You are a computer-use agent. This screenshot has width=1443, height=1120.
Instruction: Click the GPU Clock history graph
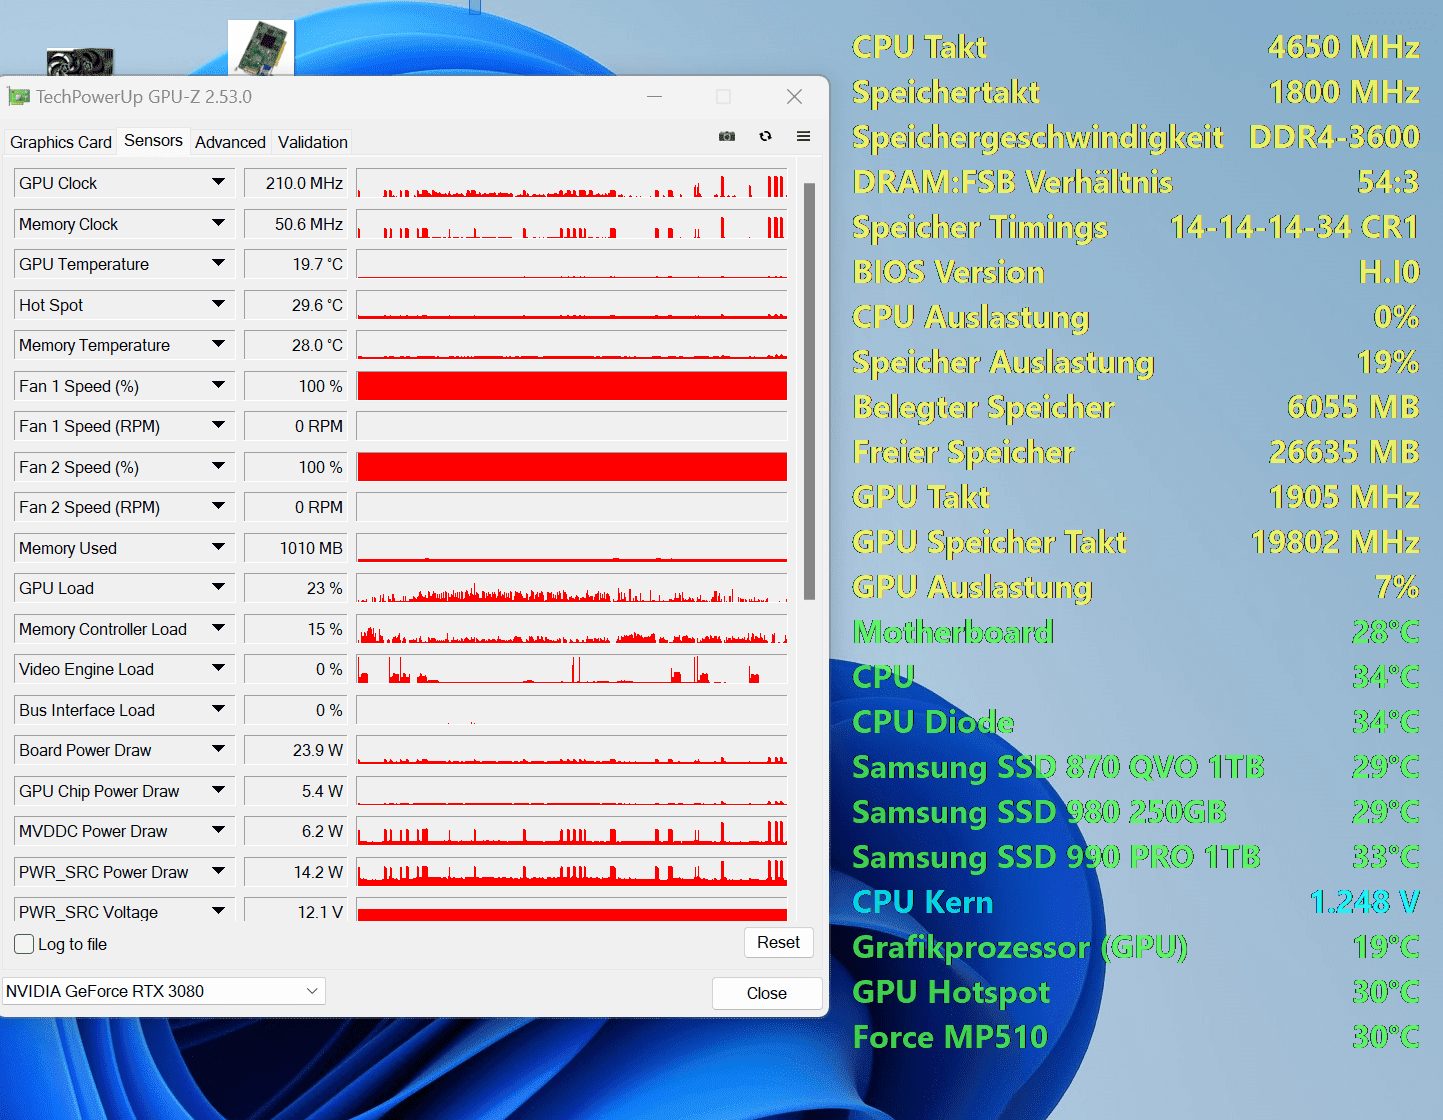[x=572, y=183]
